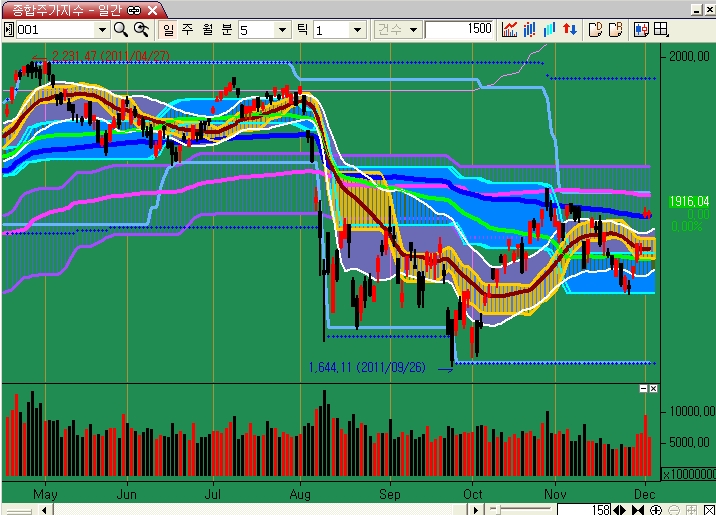The width and height of the screenshot is (716, 515).
Task: Select the 종합주가지수 - 일간 tab
Action: coord(63,9)
